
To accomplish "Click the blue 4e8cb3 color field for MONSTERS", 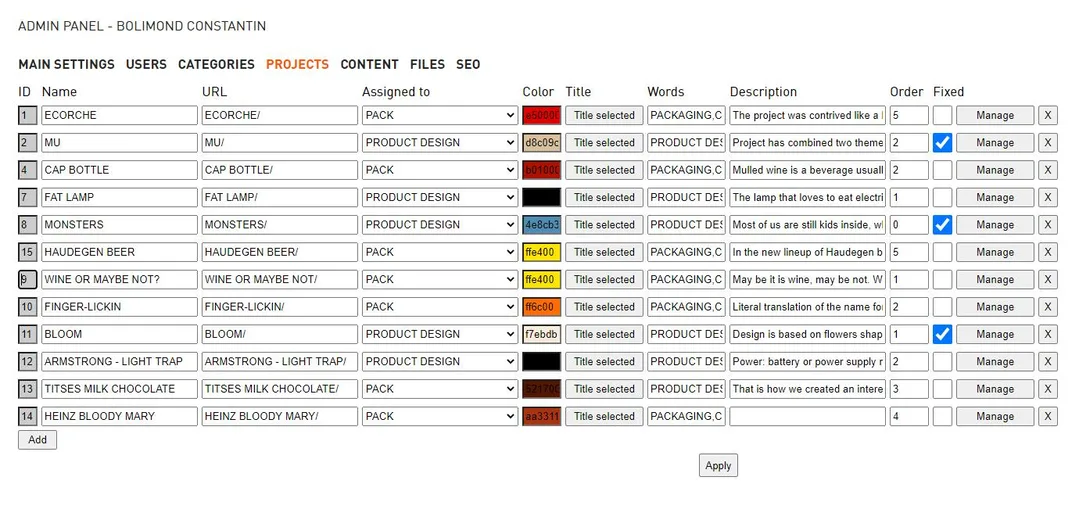I will point(542,224).
